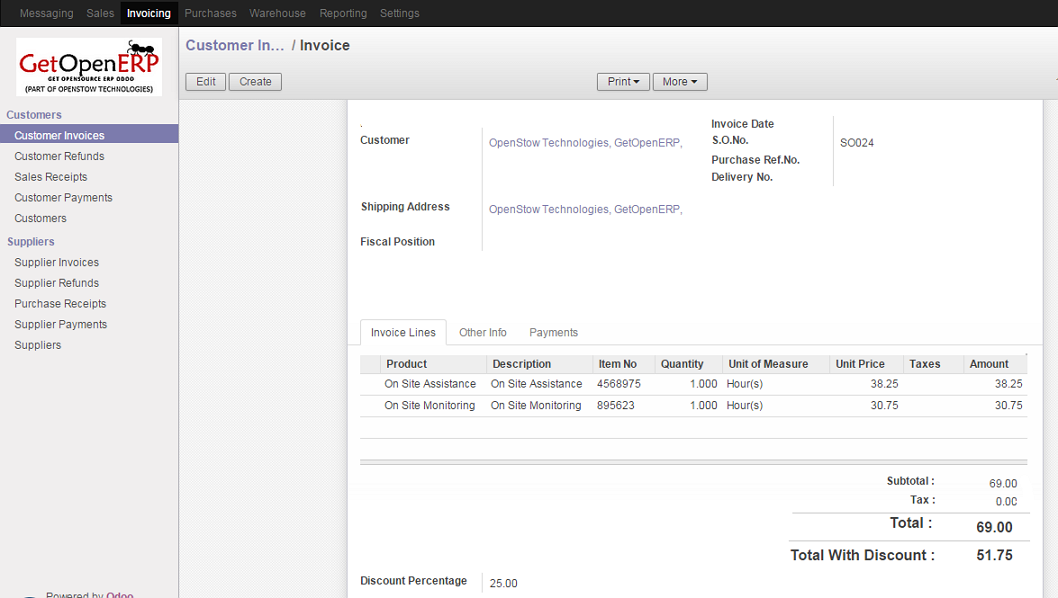The height and width of the screenshot is (598, 1058).
Task: Click the GetOpenERP company logo
Action: coord(89,67)
